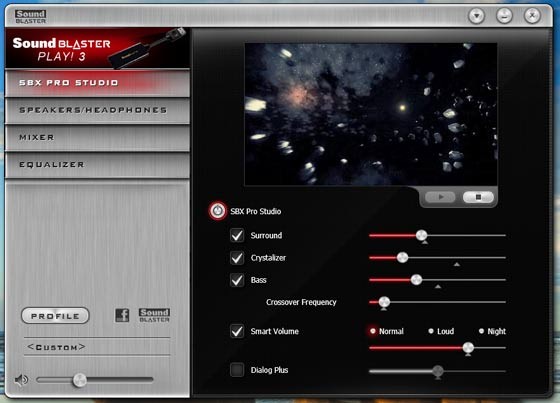Click the Surround level slider handle

coord(421,235)
